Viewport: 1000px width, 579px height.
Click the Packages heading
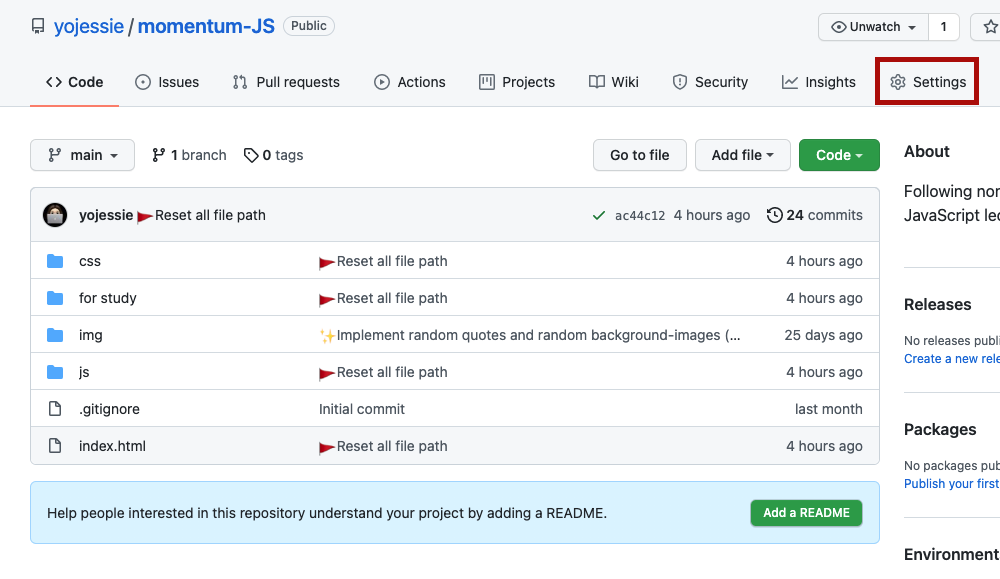click(940, 430)
